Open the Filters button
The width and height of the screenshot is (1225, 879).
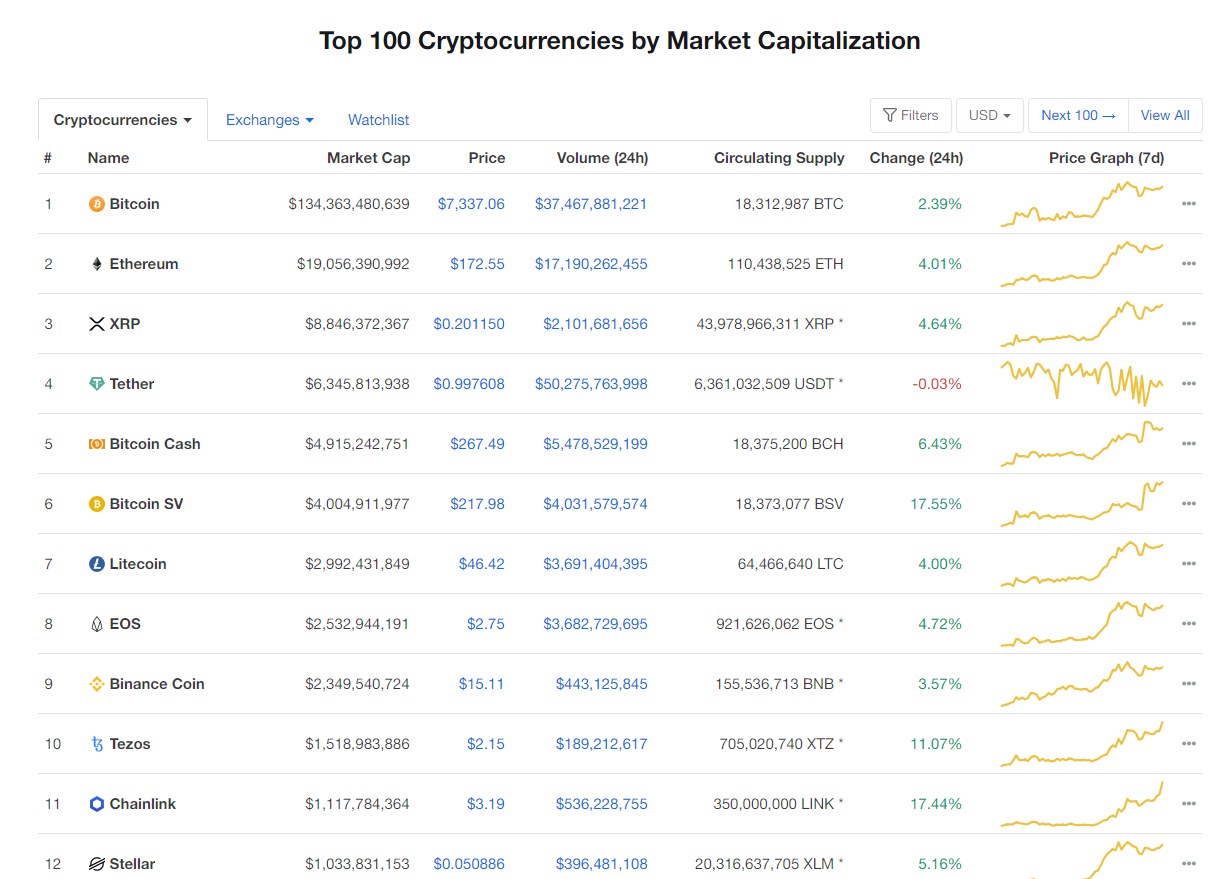(x=911, y=115)
